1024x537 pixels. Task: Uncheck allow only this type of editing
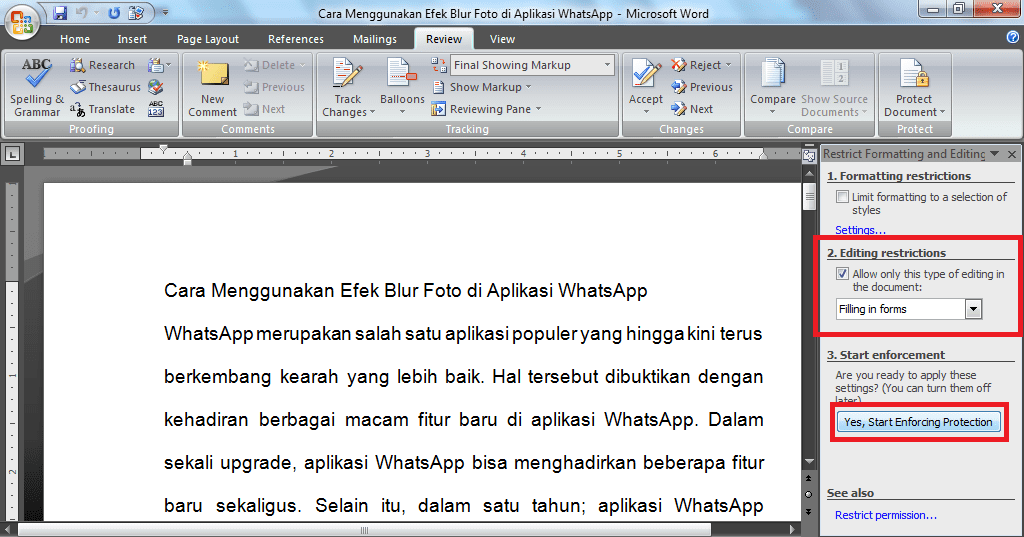coord(843,274)
